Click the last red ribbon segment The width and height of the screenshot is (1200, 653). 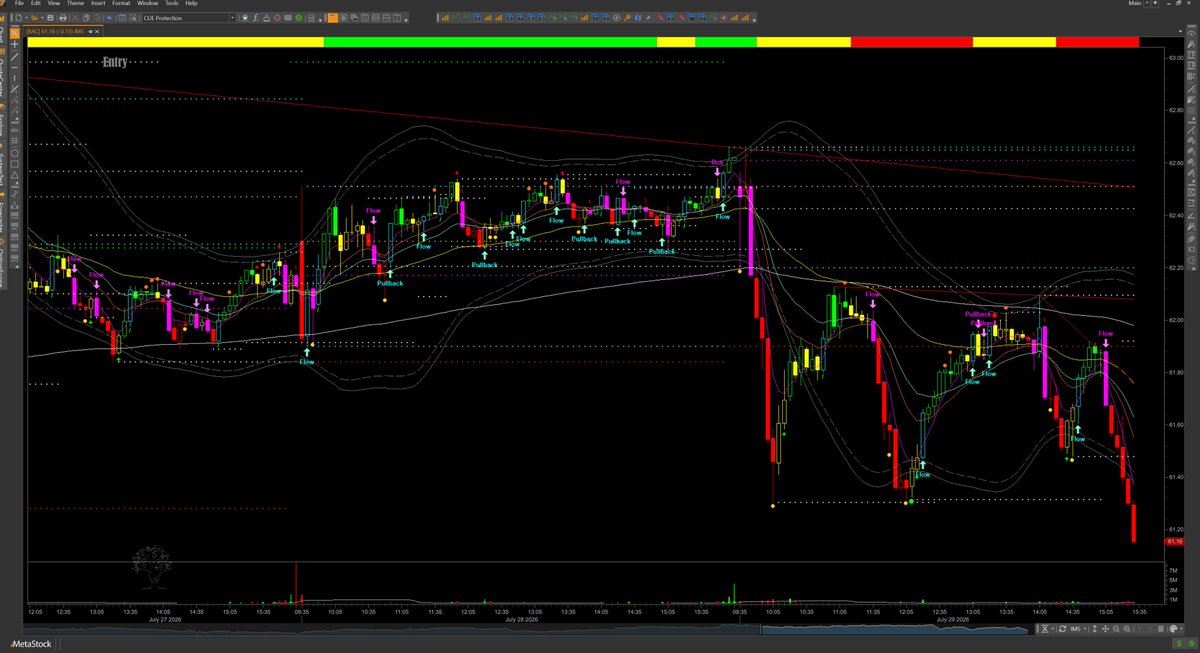pos(1097,42)
